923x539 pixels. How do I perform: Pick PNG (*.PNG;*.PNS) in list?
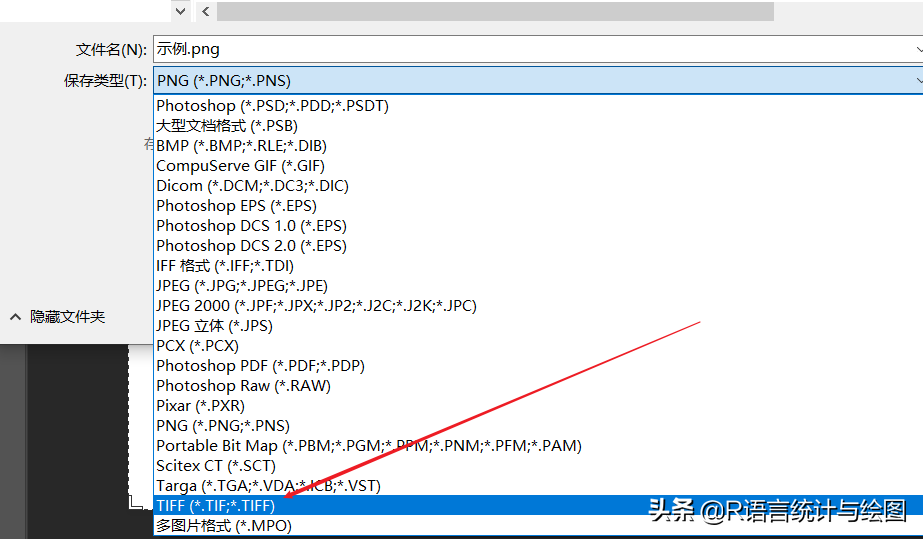click(538, 426)
